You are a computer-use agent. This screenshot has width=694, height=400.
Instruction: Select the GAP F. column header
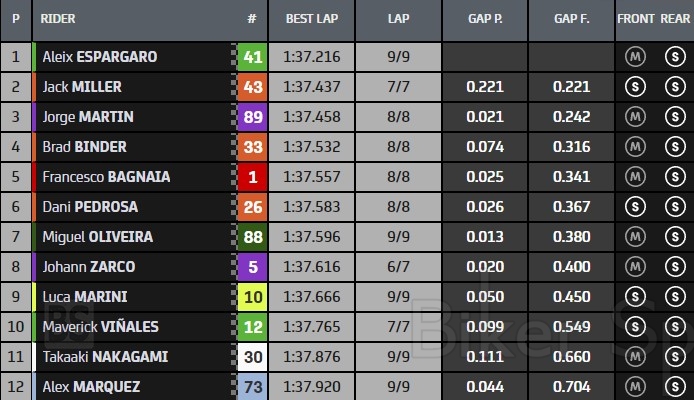(571, 19)
